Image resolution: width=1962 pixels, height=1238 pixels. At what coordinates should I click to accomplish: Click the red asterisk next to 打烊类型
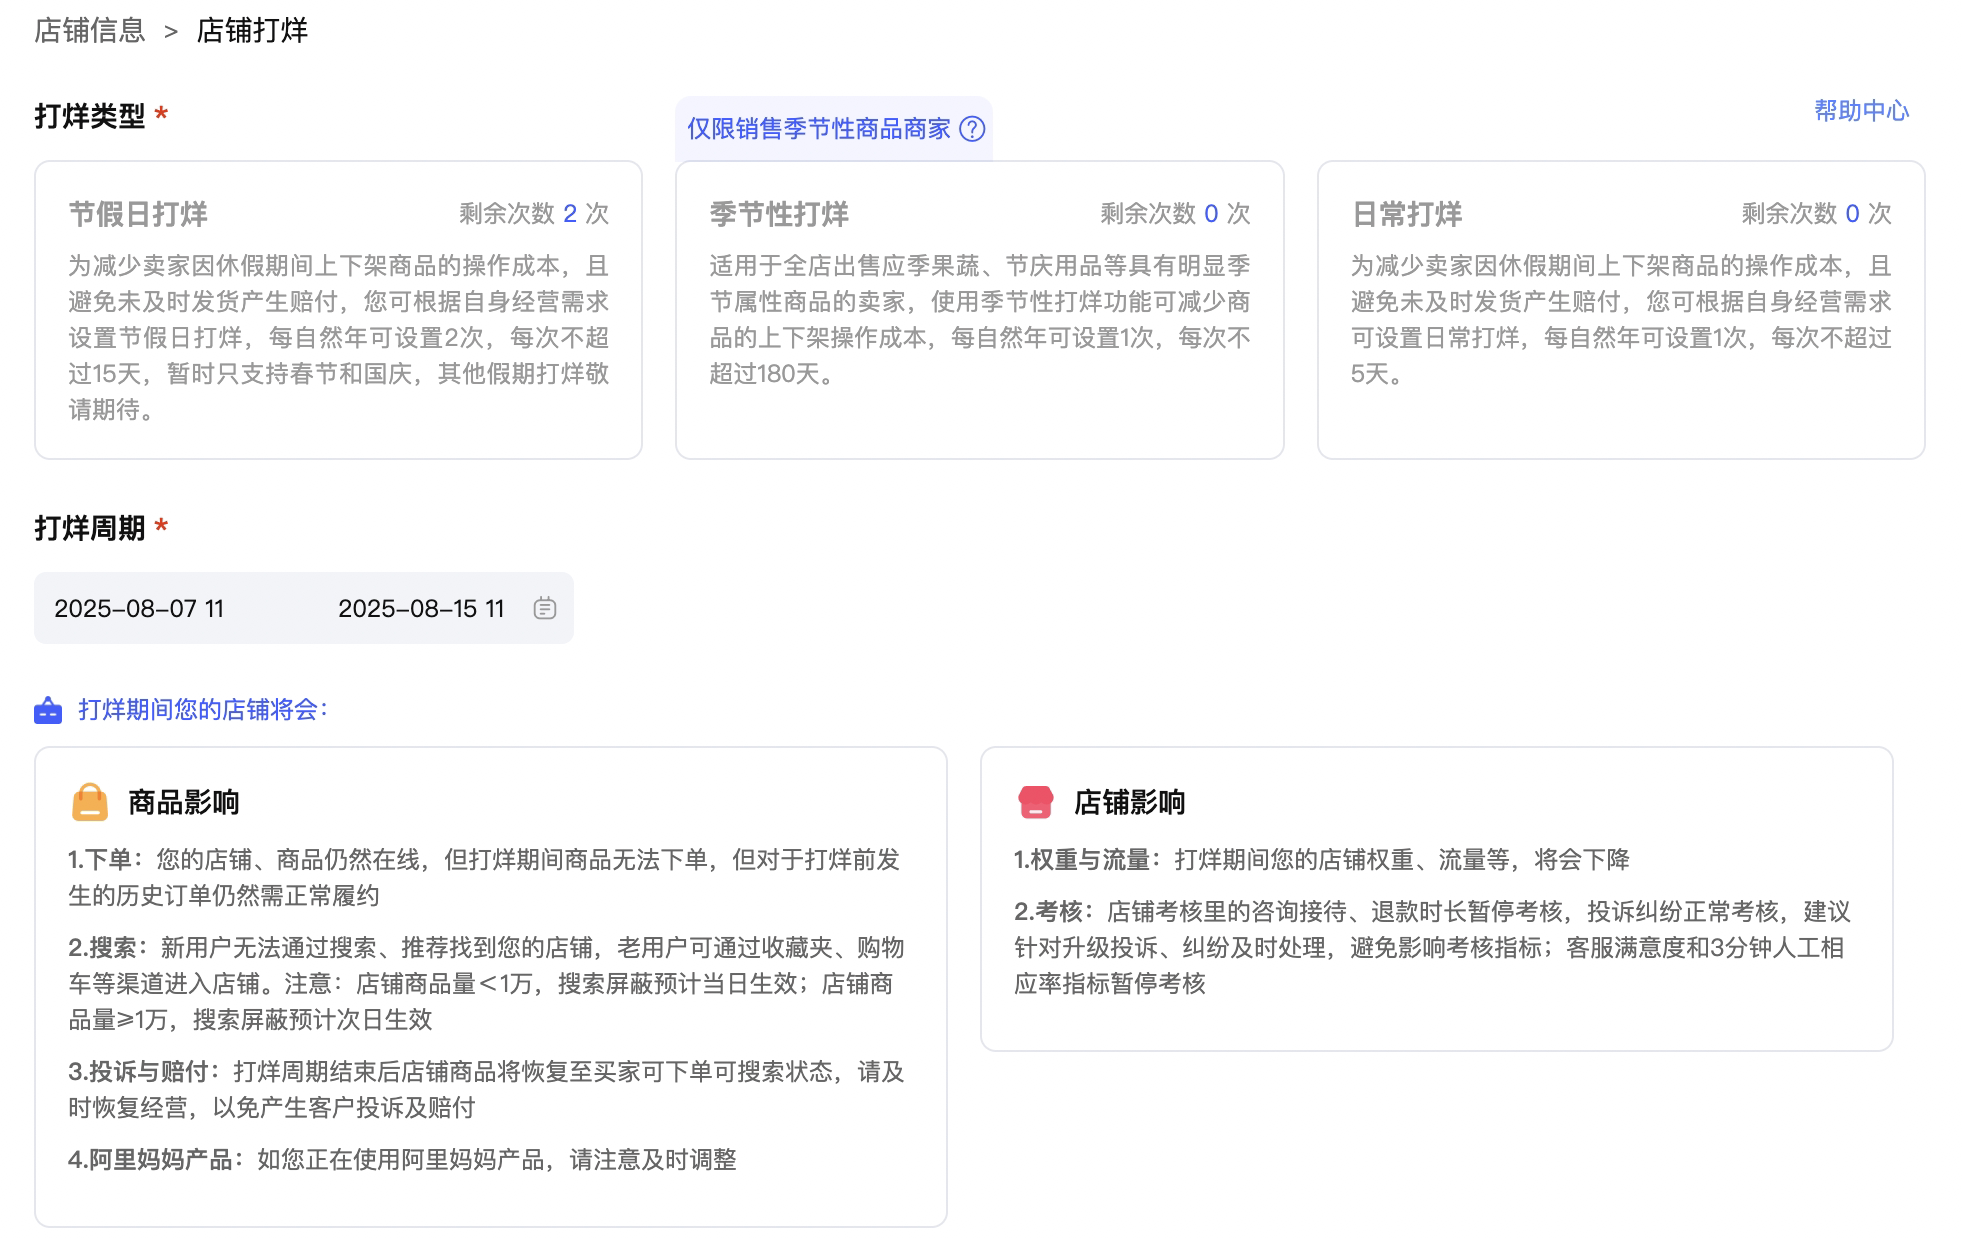[161, 115]
